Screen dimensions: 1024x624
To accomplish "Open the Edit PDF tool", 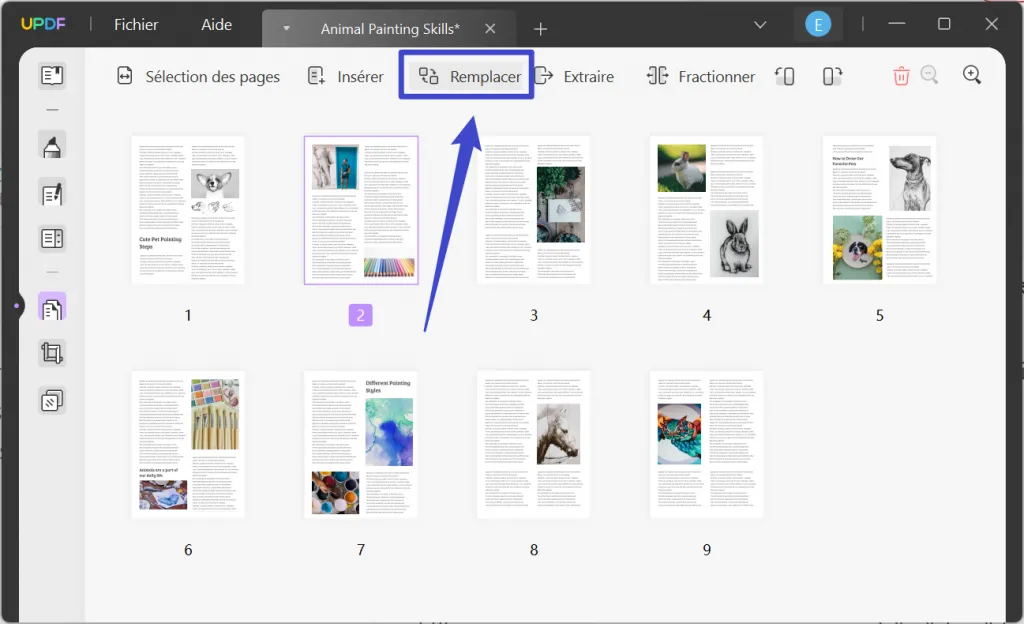I will click(x=51, y=194).
